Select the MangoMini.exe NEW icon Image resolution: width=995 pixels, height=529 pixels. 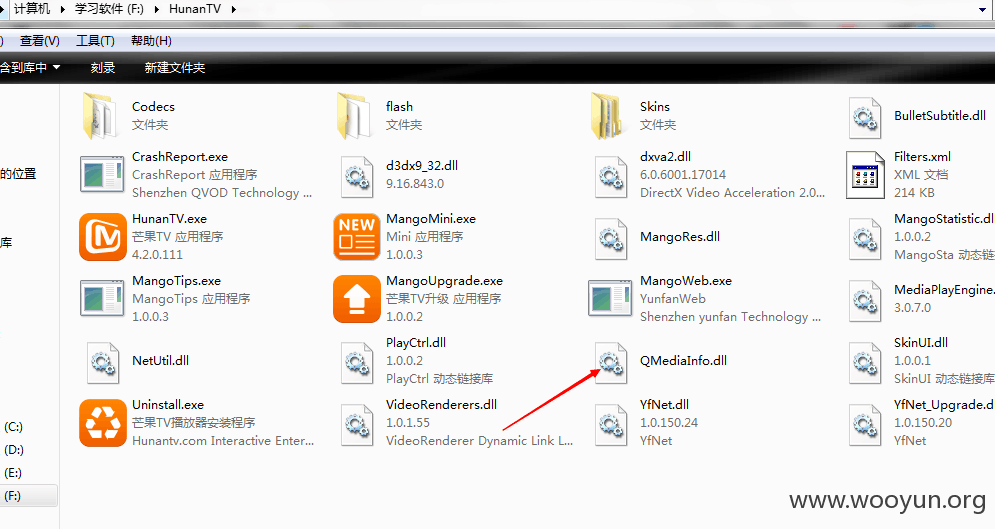[x=357, y=237]
